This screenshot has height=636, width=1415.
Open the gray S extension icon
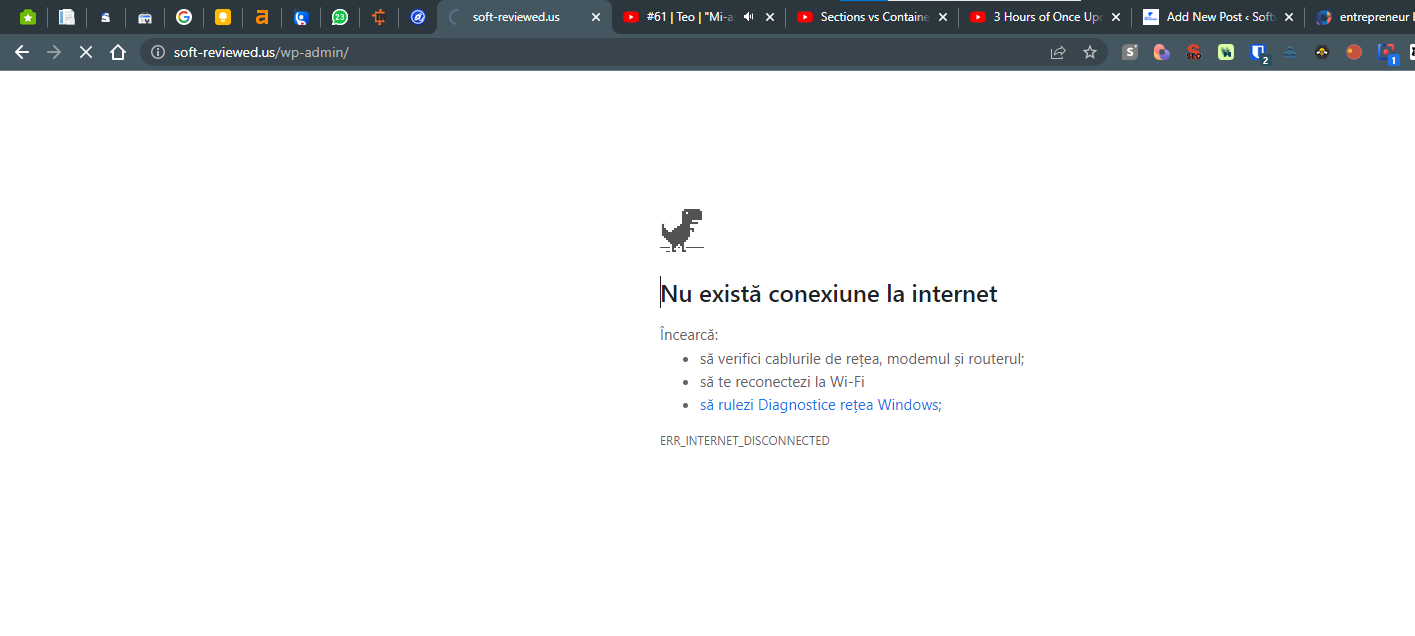click(x=1130, y=52)
